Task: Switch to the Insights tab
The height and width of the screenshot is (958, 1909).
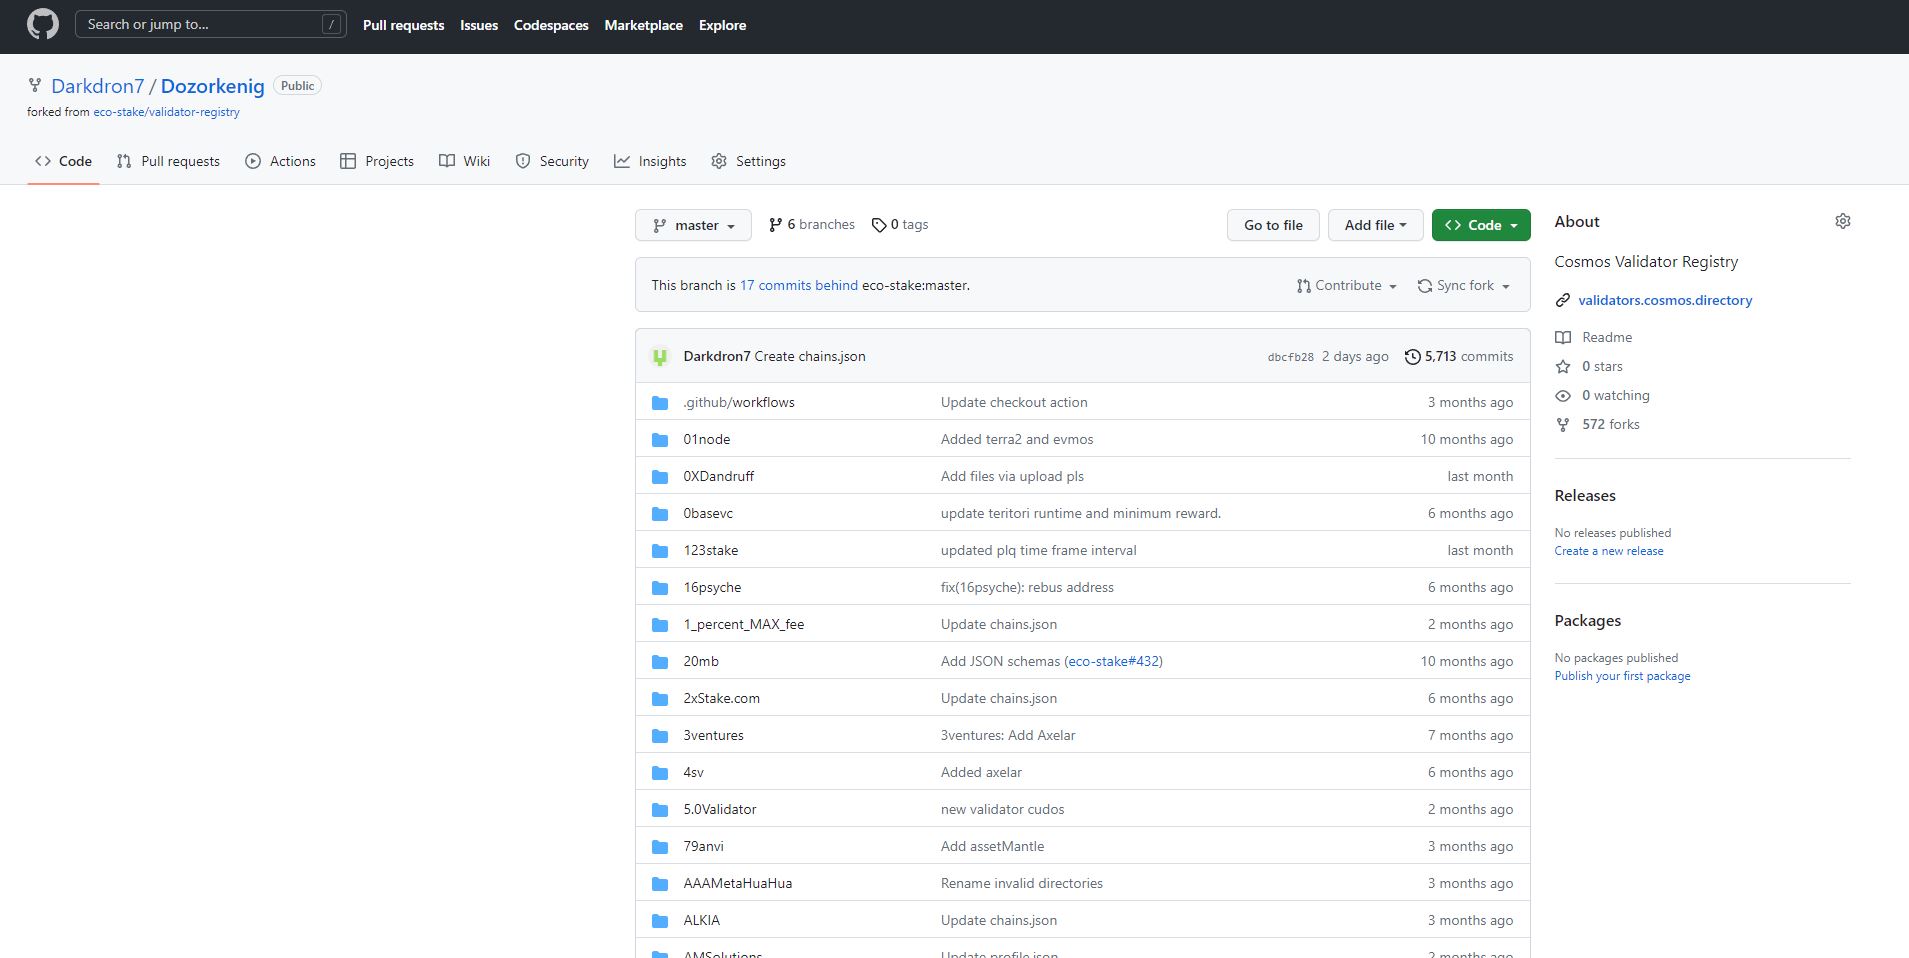Action: point(651,161)
